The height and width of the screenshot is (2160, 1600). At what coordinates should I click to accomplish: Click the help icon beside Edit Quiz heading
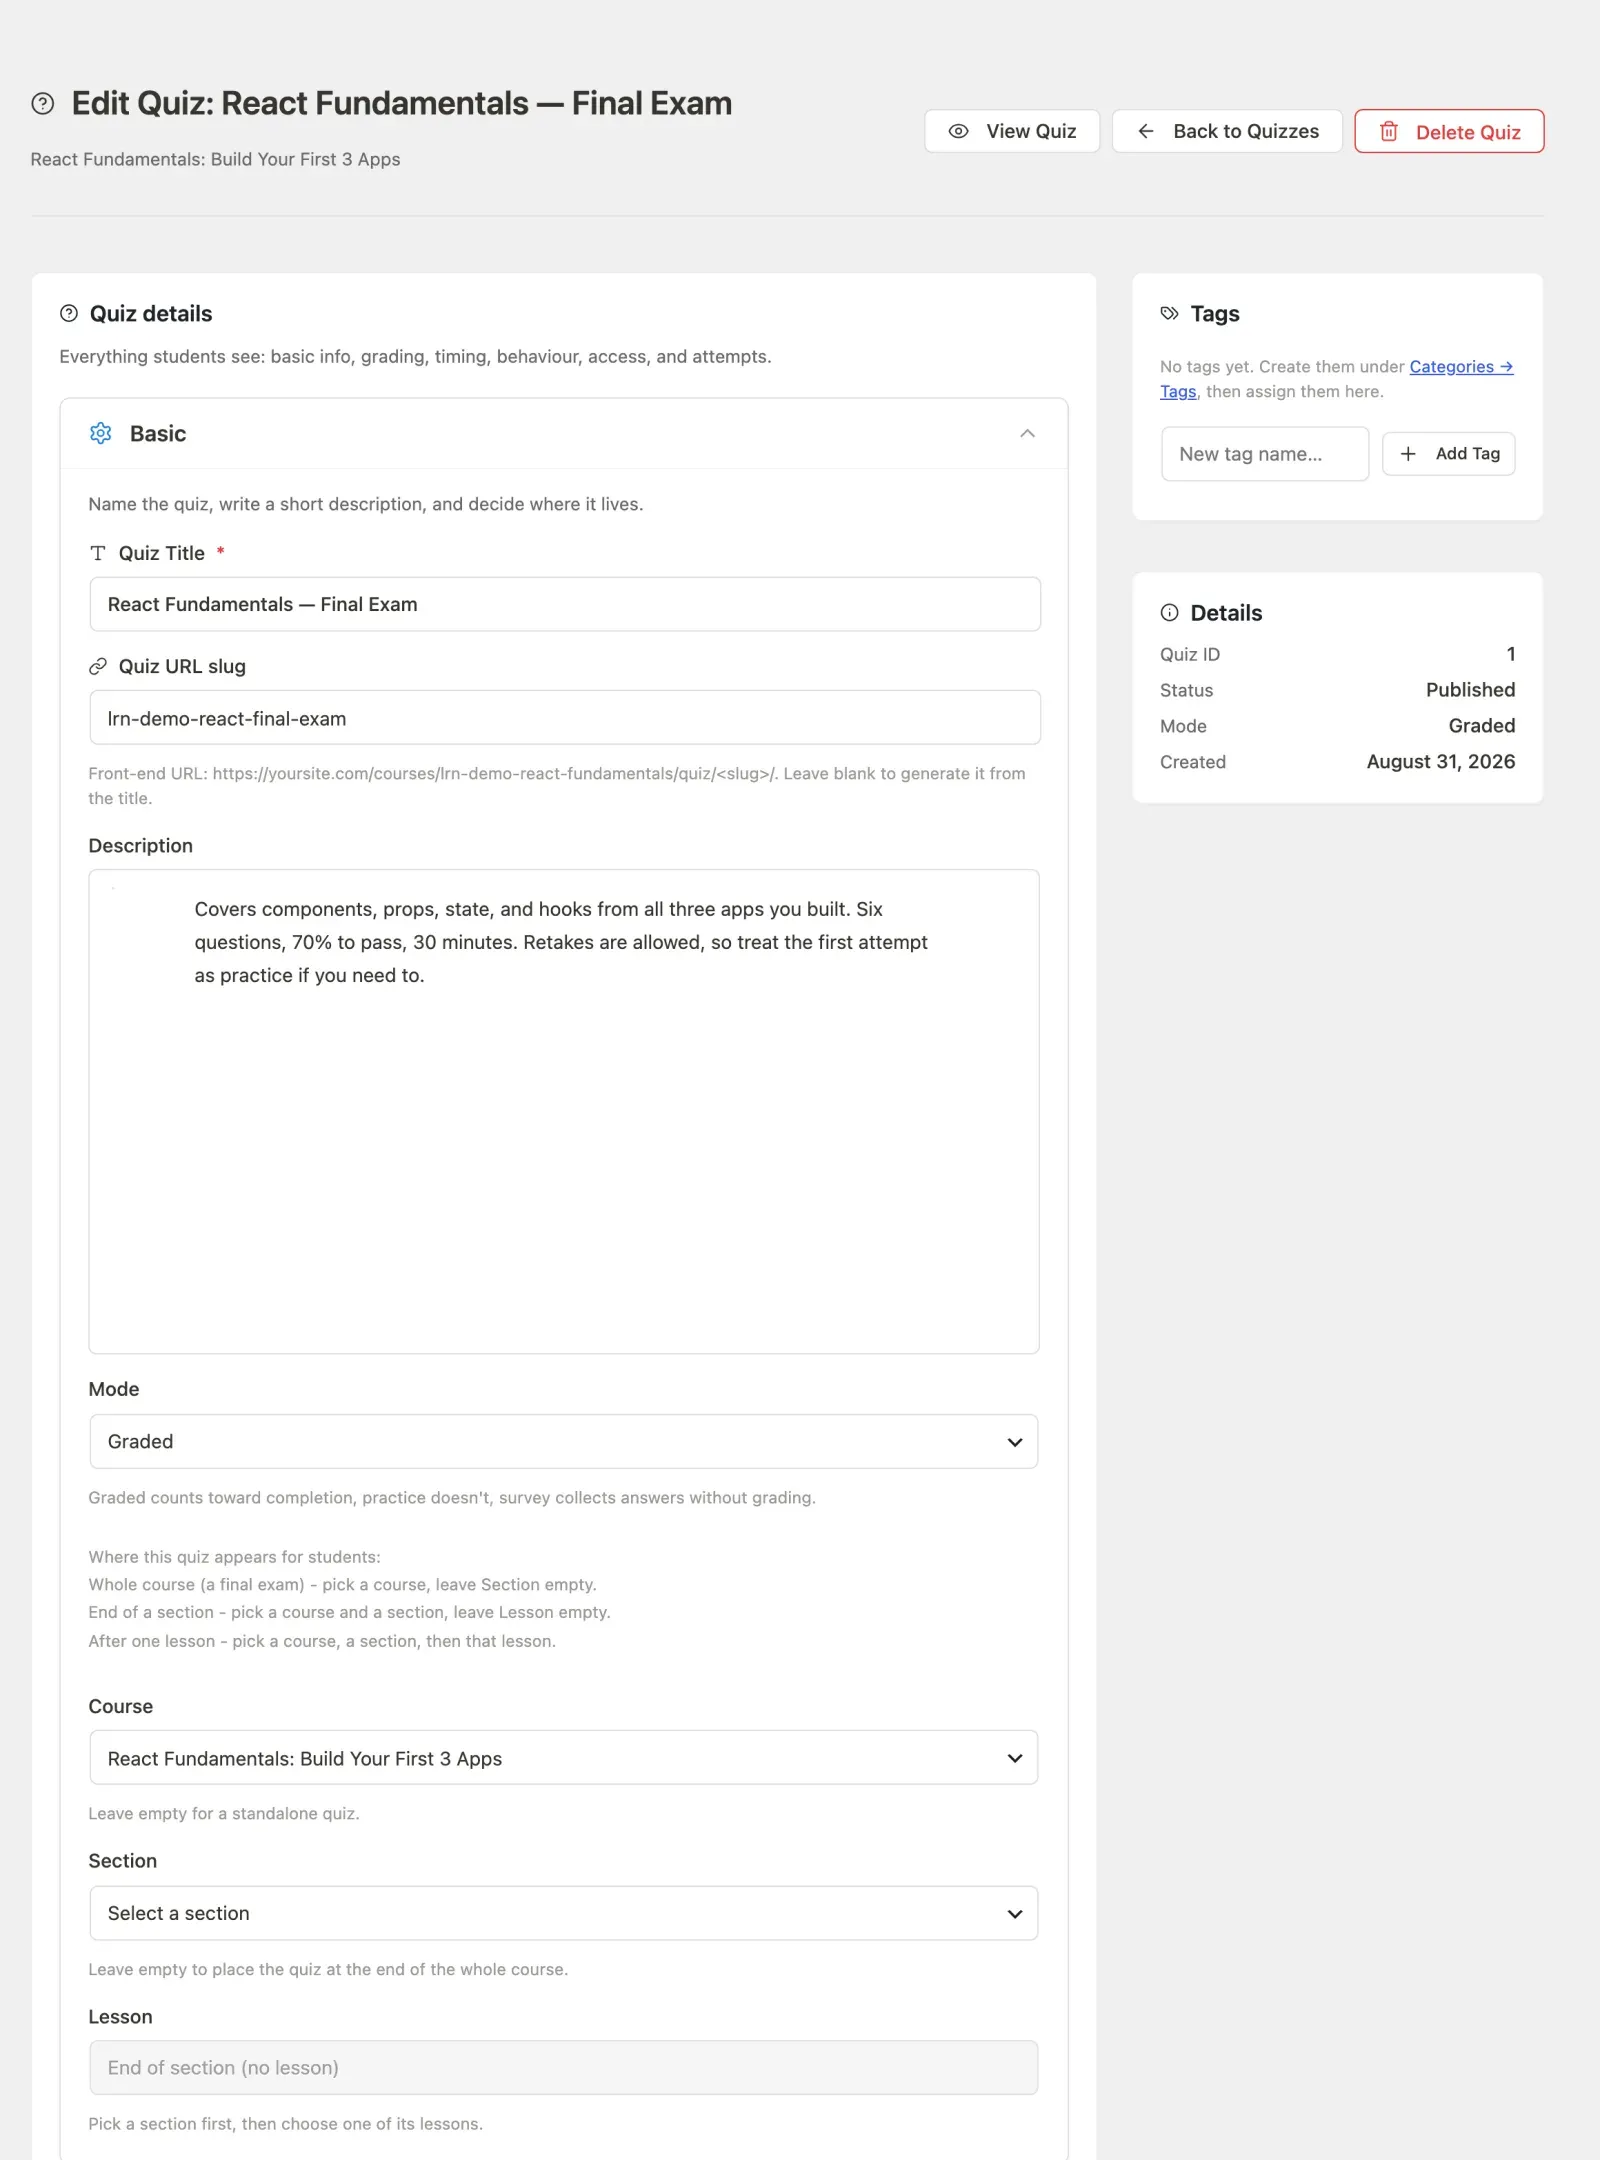click(x=43, y=103)
